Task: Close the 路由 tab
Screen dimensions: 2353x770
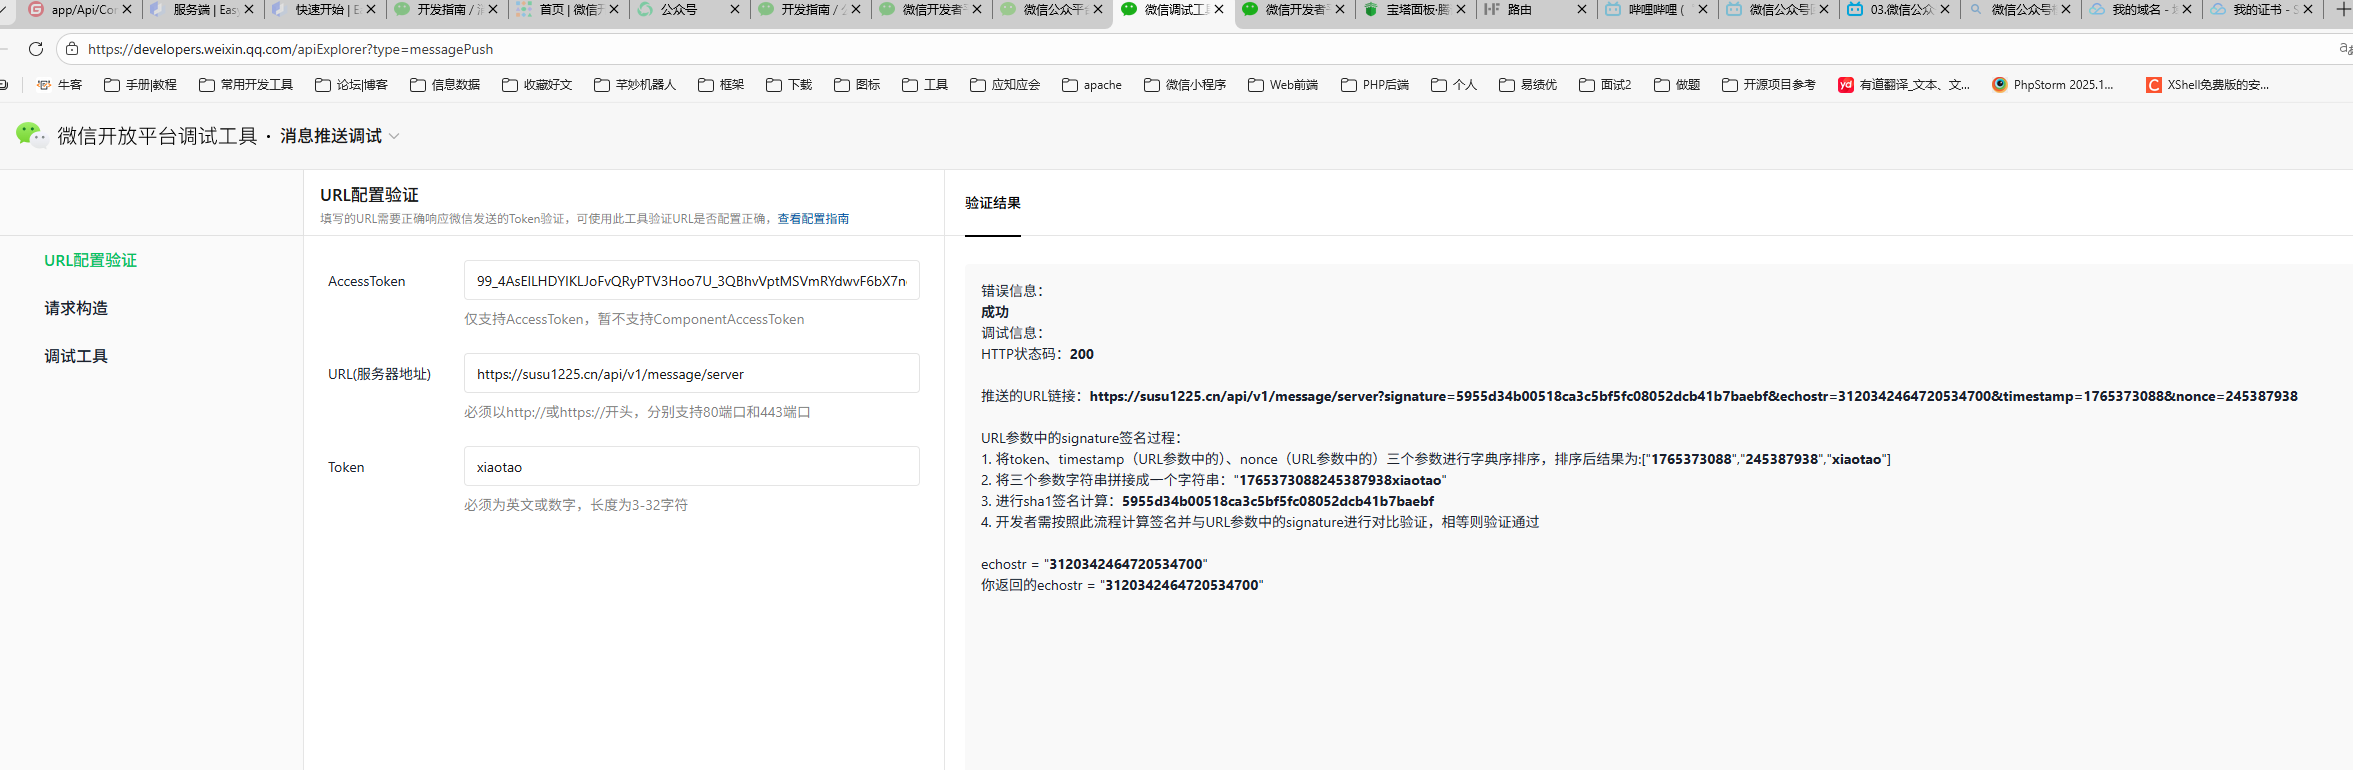Action: pos(1582,9)
